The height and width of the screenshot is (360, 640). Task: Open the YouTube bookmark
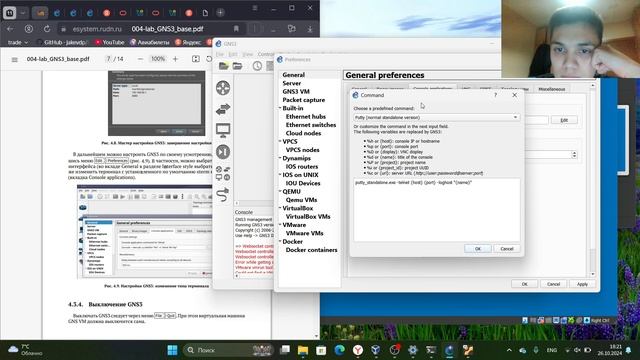coord(109,42)
